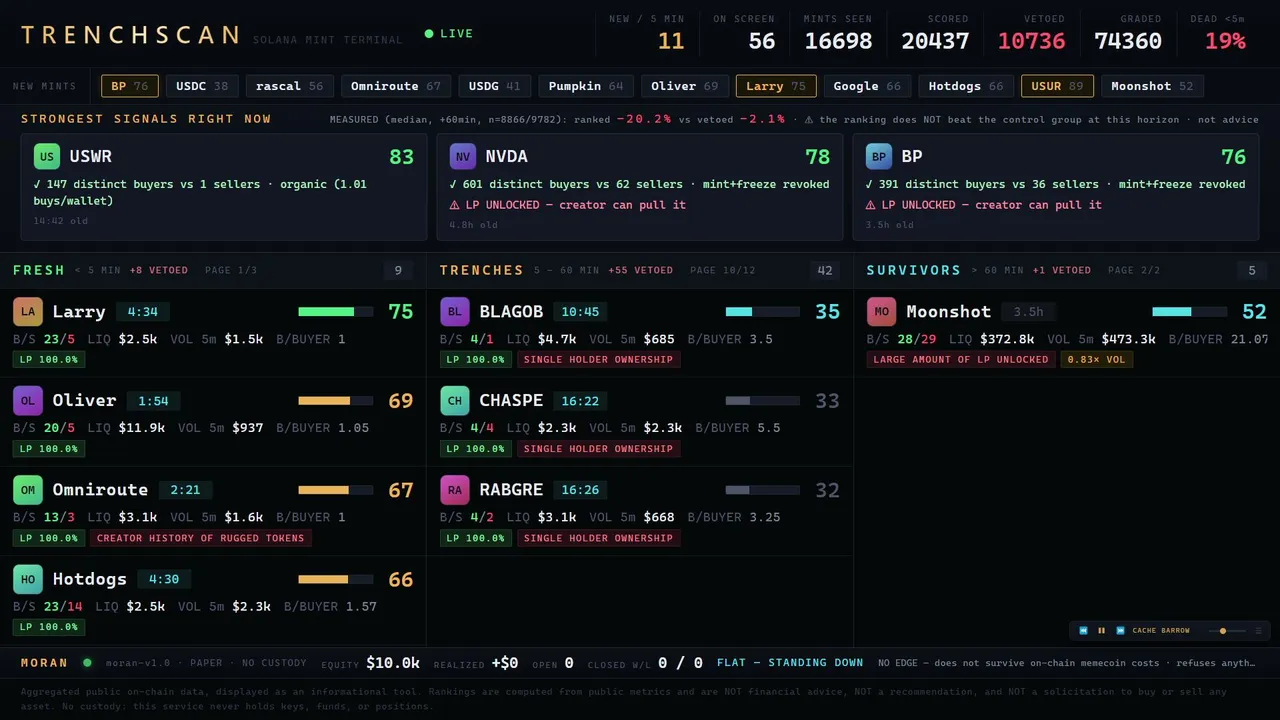1280x720 pixels.
Task: Click the +8 VETOED label in FRESH
Action: coord(159,270)
